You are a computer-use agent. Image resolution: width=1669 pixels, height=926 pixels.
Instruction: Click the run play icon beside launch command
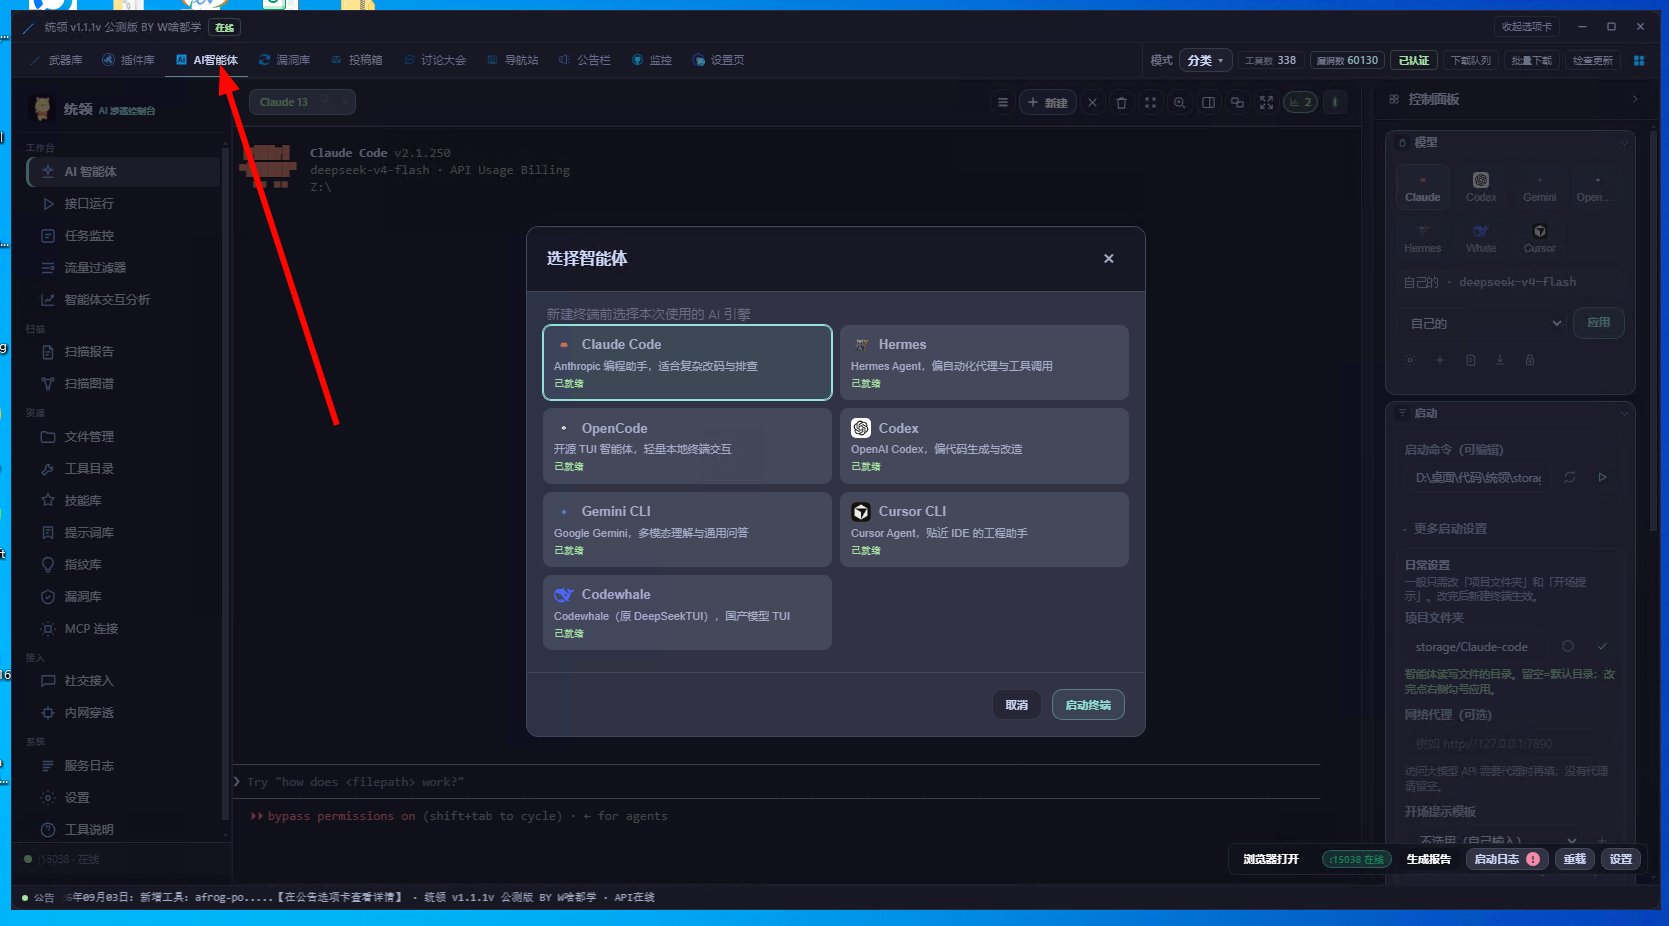pyautogui.click(x=1602, y=477)
